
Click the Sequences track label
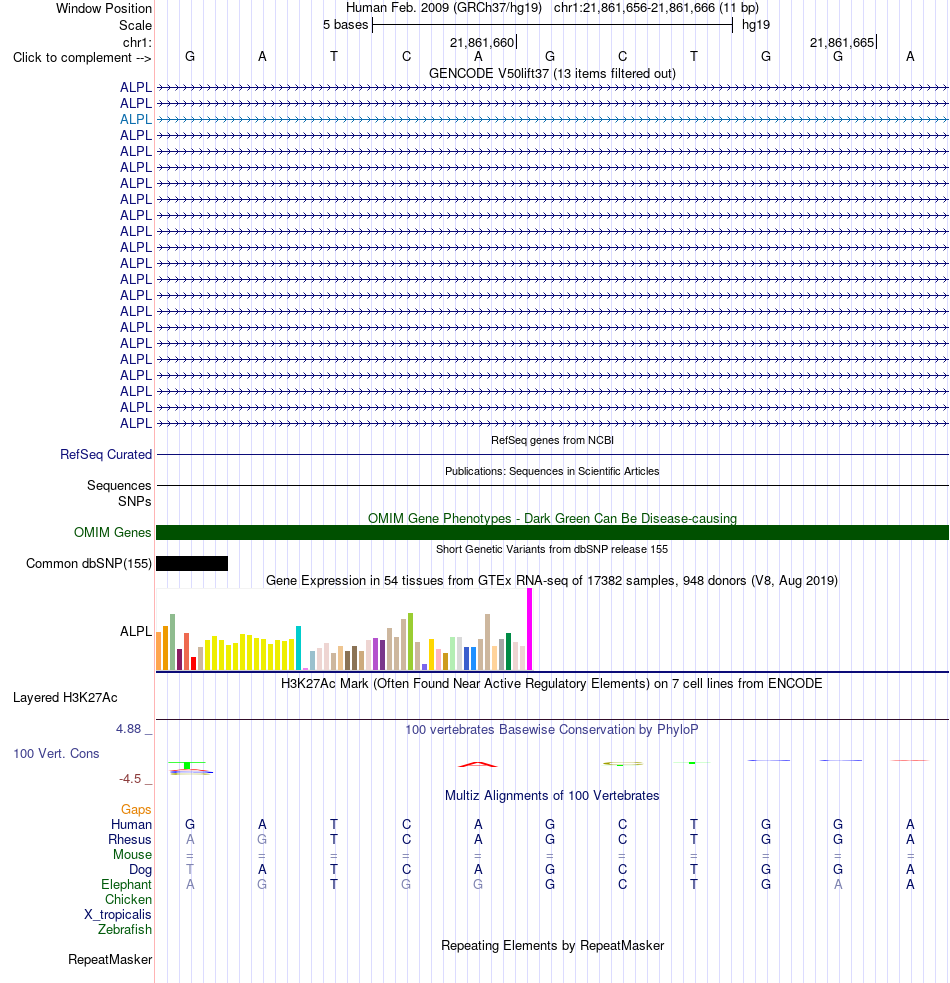[x=119, y=485]
